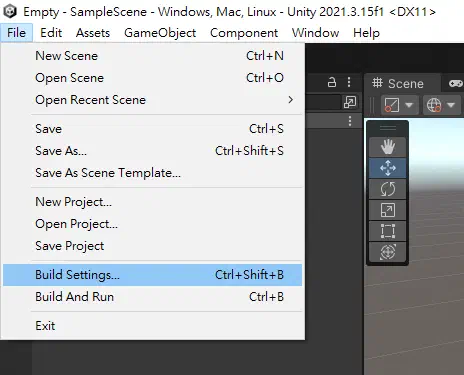Open the scene picker icon beside search
The width and height of the screenshot is (464, 375).
[x=350, y=102]
